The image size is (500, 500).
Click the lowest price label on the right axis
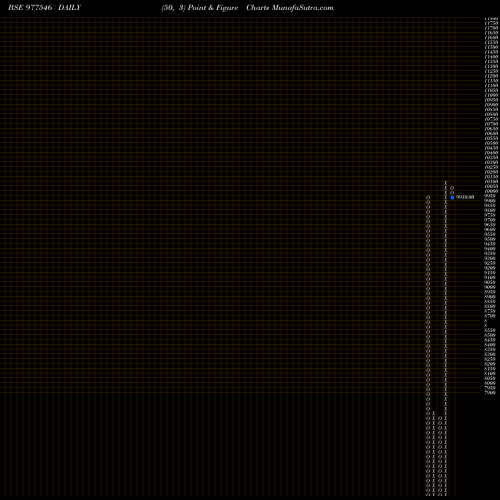click(x=490, y=393)
